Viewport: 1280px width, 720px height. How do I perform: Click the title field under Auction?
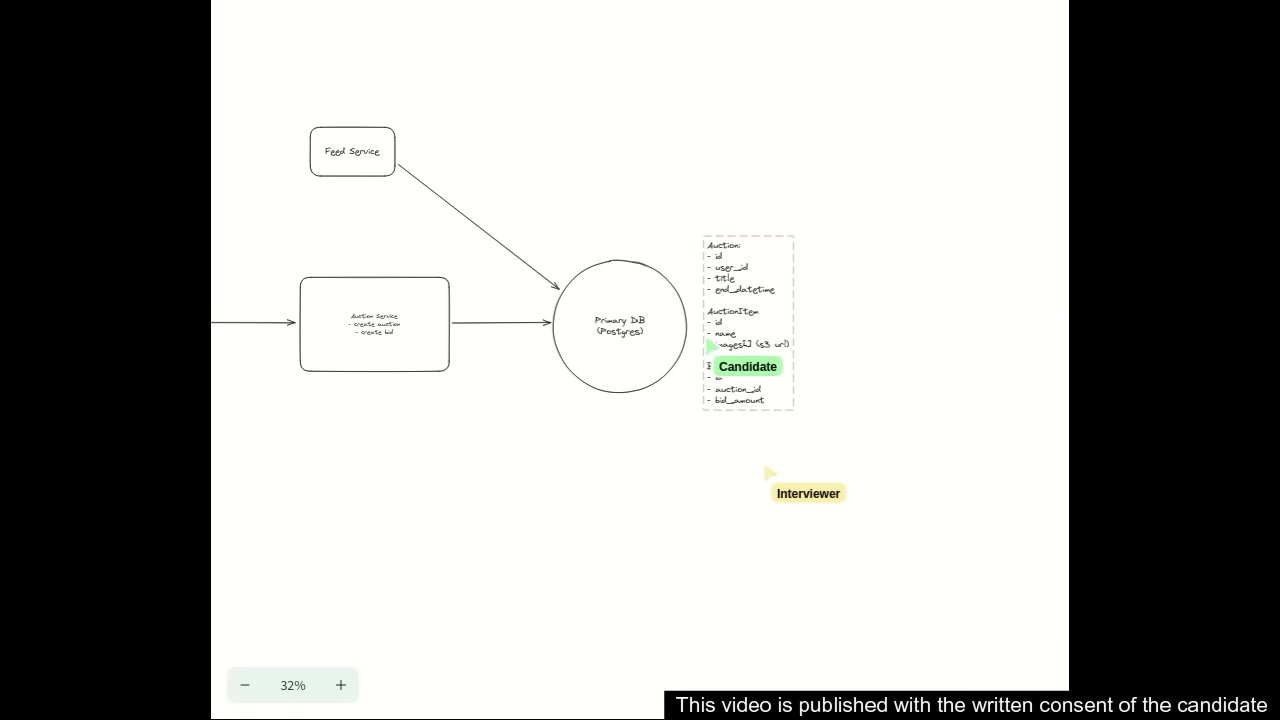pos(724,278)
